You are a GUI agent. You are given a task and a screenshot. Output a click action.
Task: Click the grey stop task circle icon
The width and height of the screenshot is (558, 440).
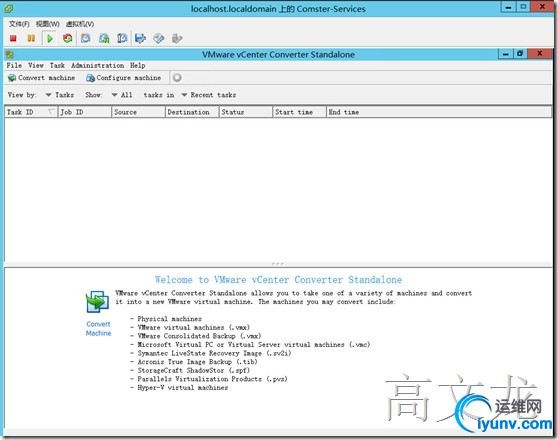click(x=177, y=77)
